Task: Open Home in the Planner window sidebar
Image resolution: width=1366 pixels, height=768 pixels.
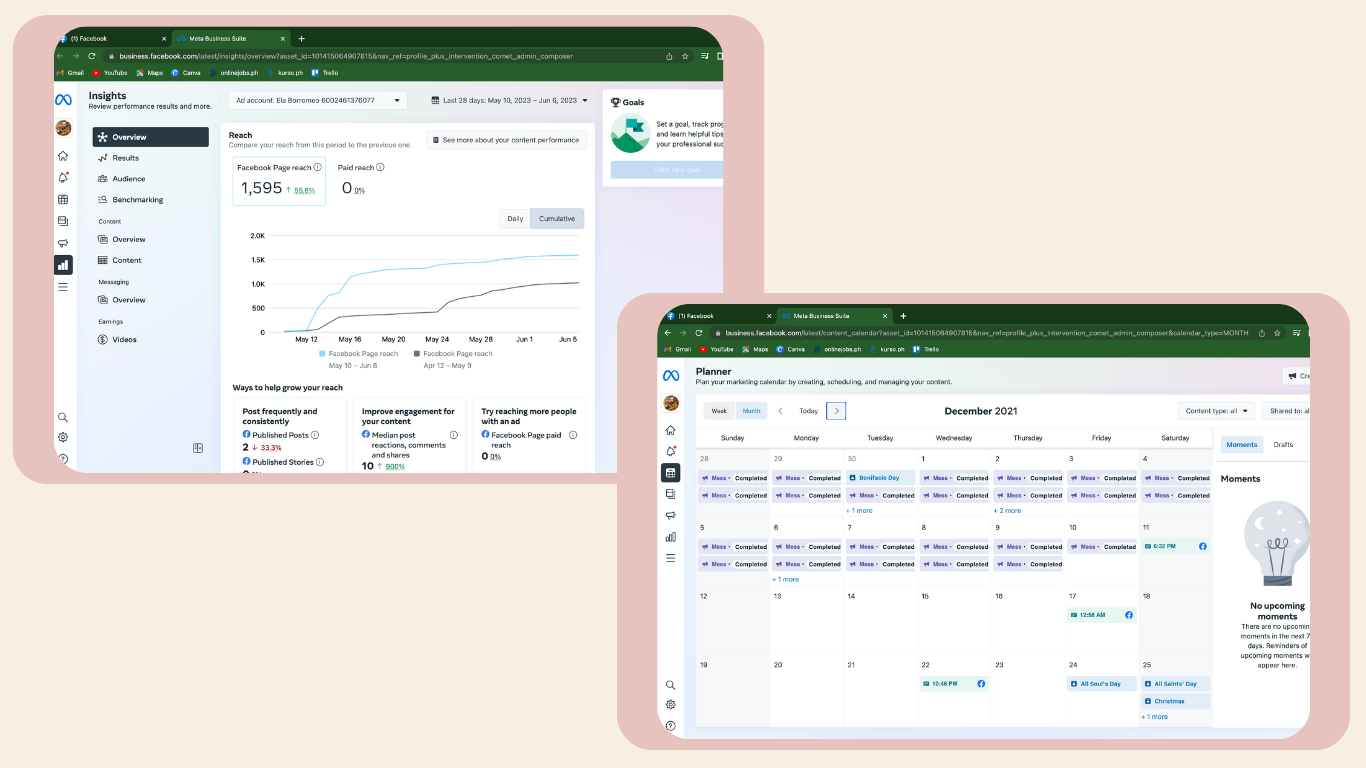Action: tap(670, 430)
